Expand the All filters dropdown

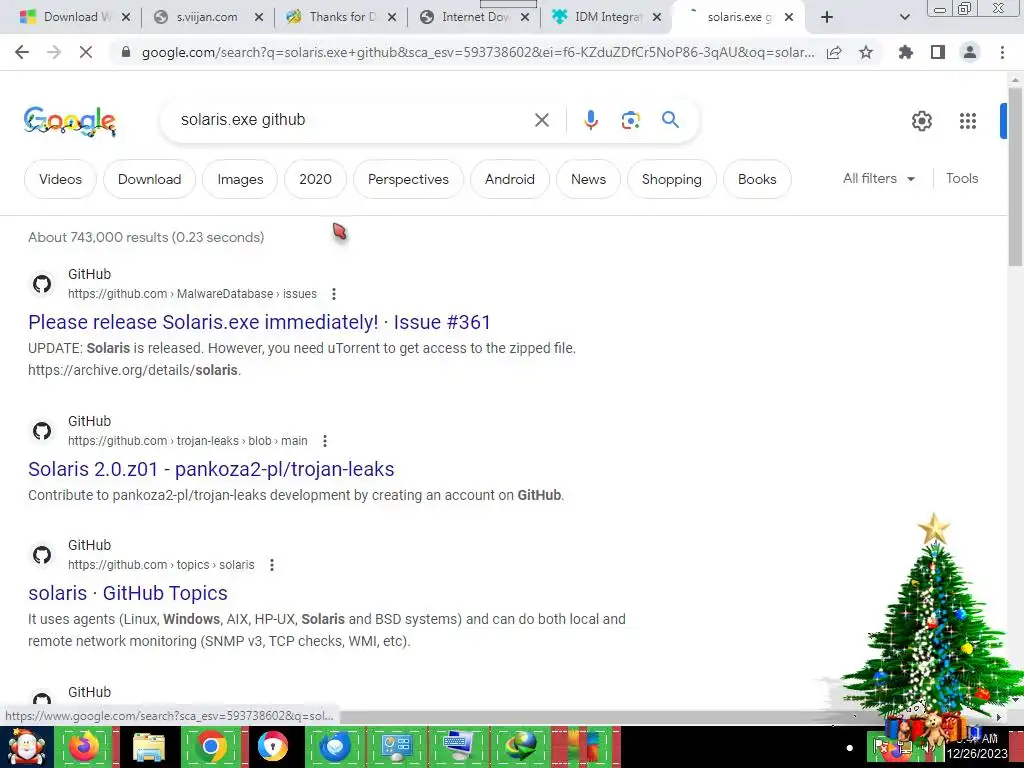point(878,178)
